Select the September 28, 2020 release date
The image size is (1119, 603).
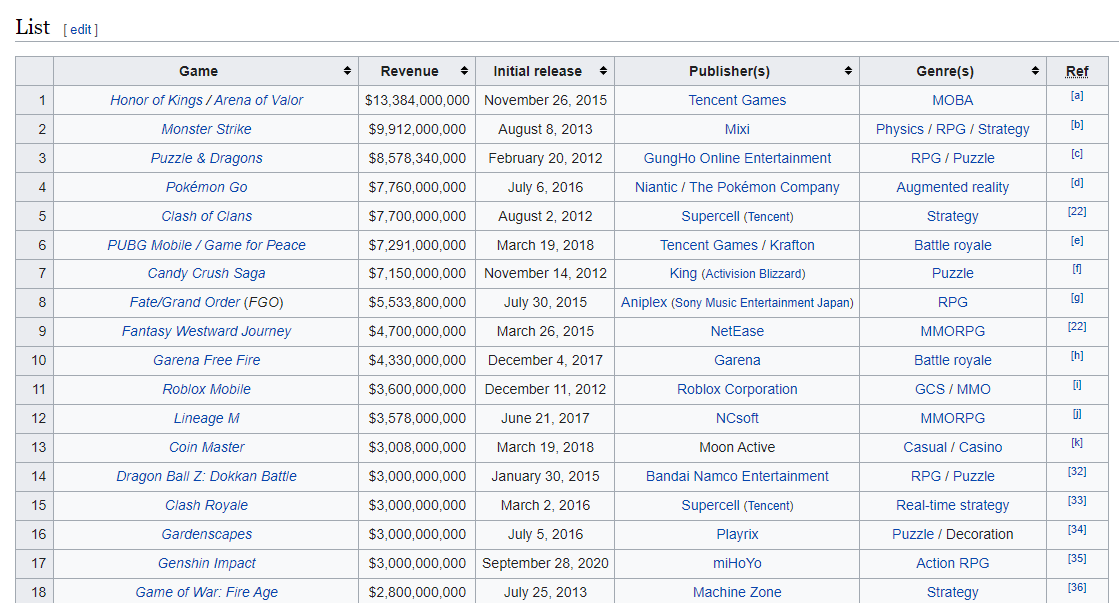pyautogui.click(x=545, y=563)
